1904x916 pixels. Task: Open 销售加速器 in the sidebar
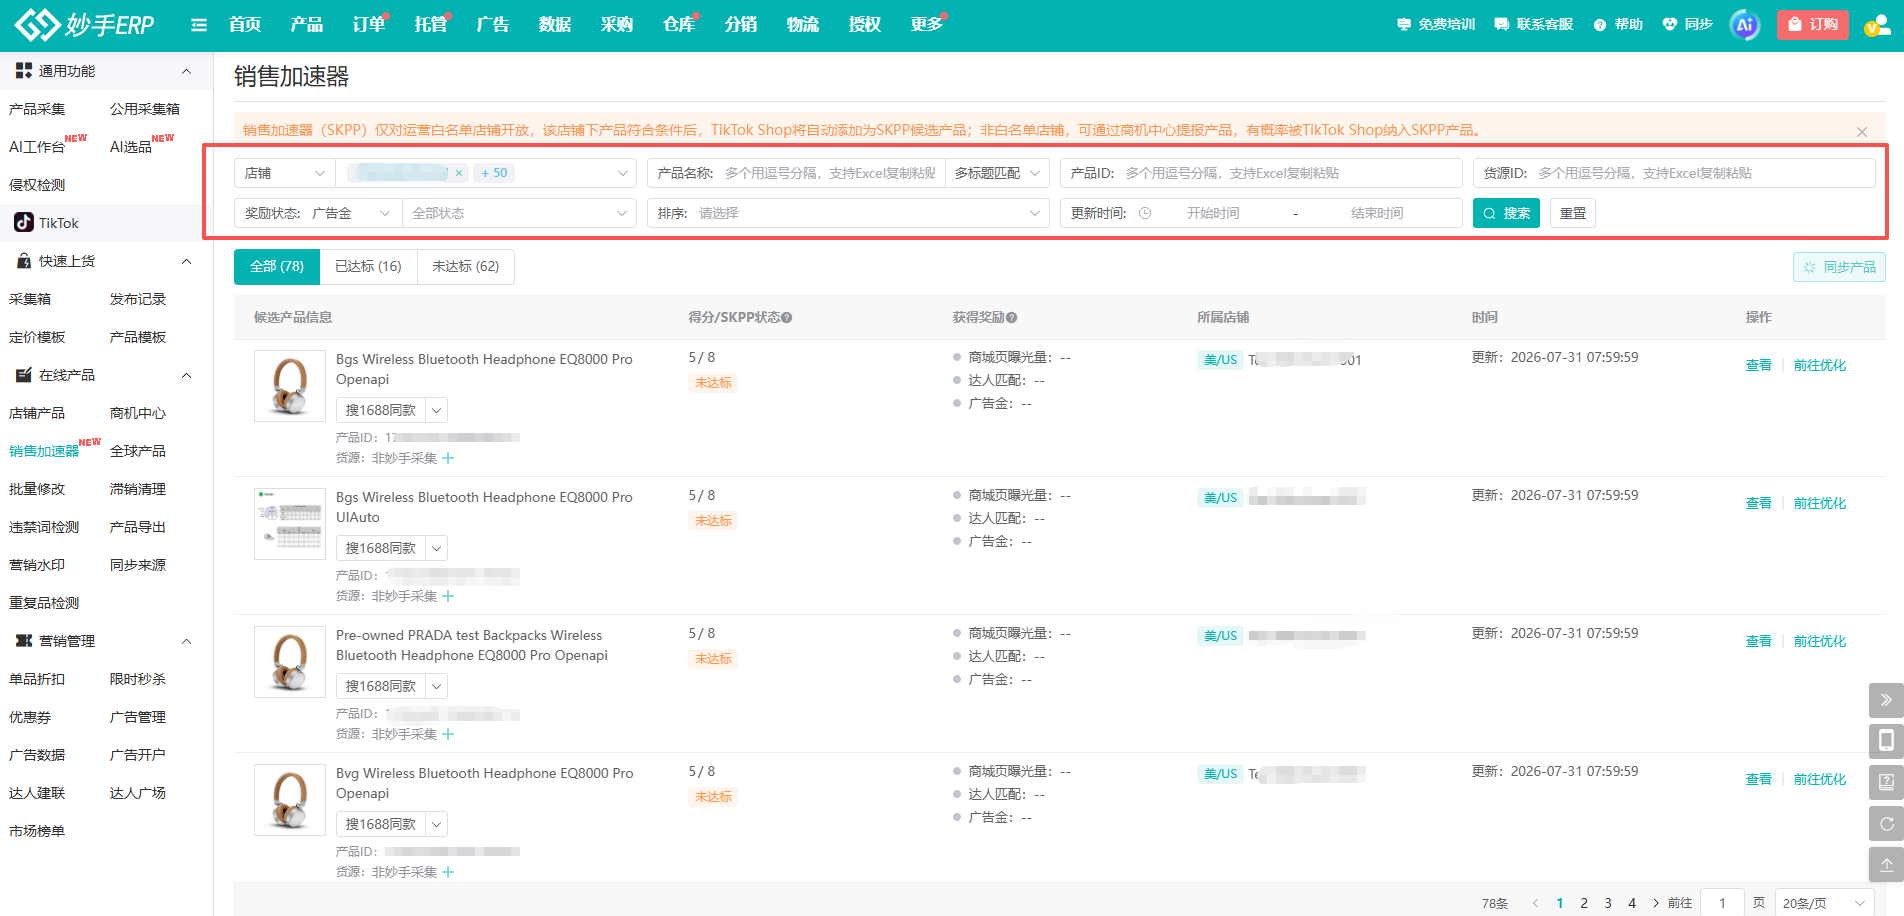(44, 451)
